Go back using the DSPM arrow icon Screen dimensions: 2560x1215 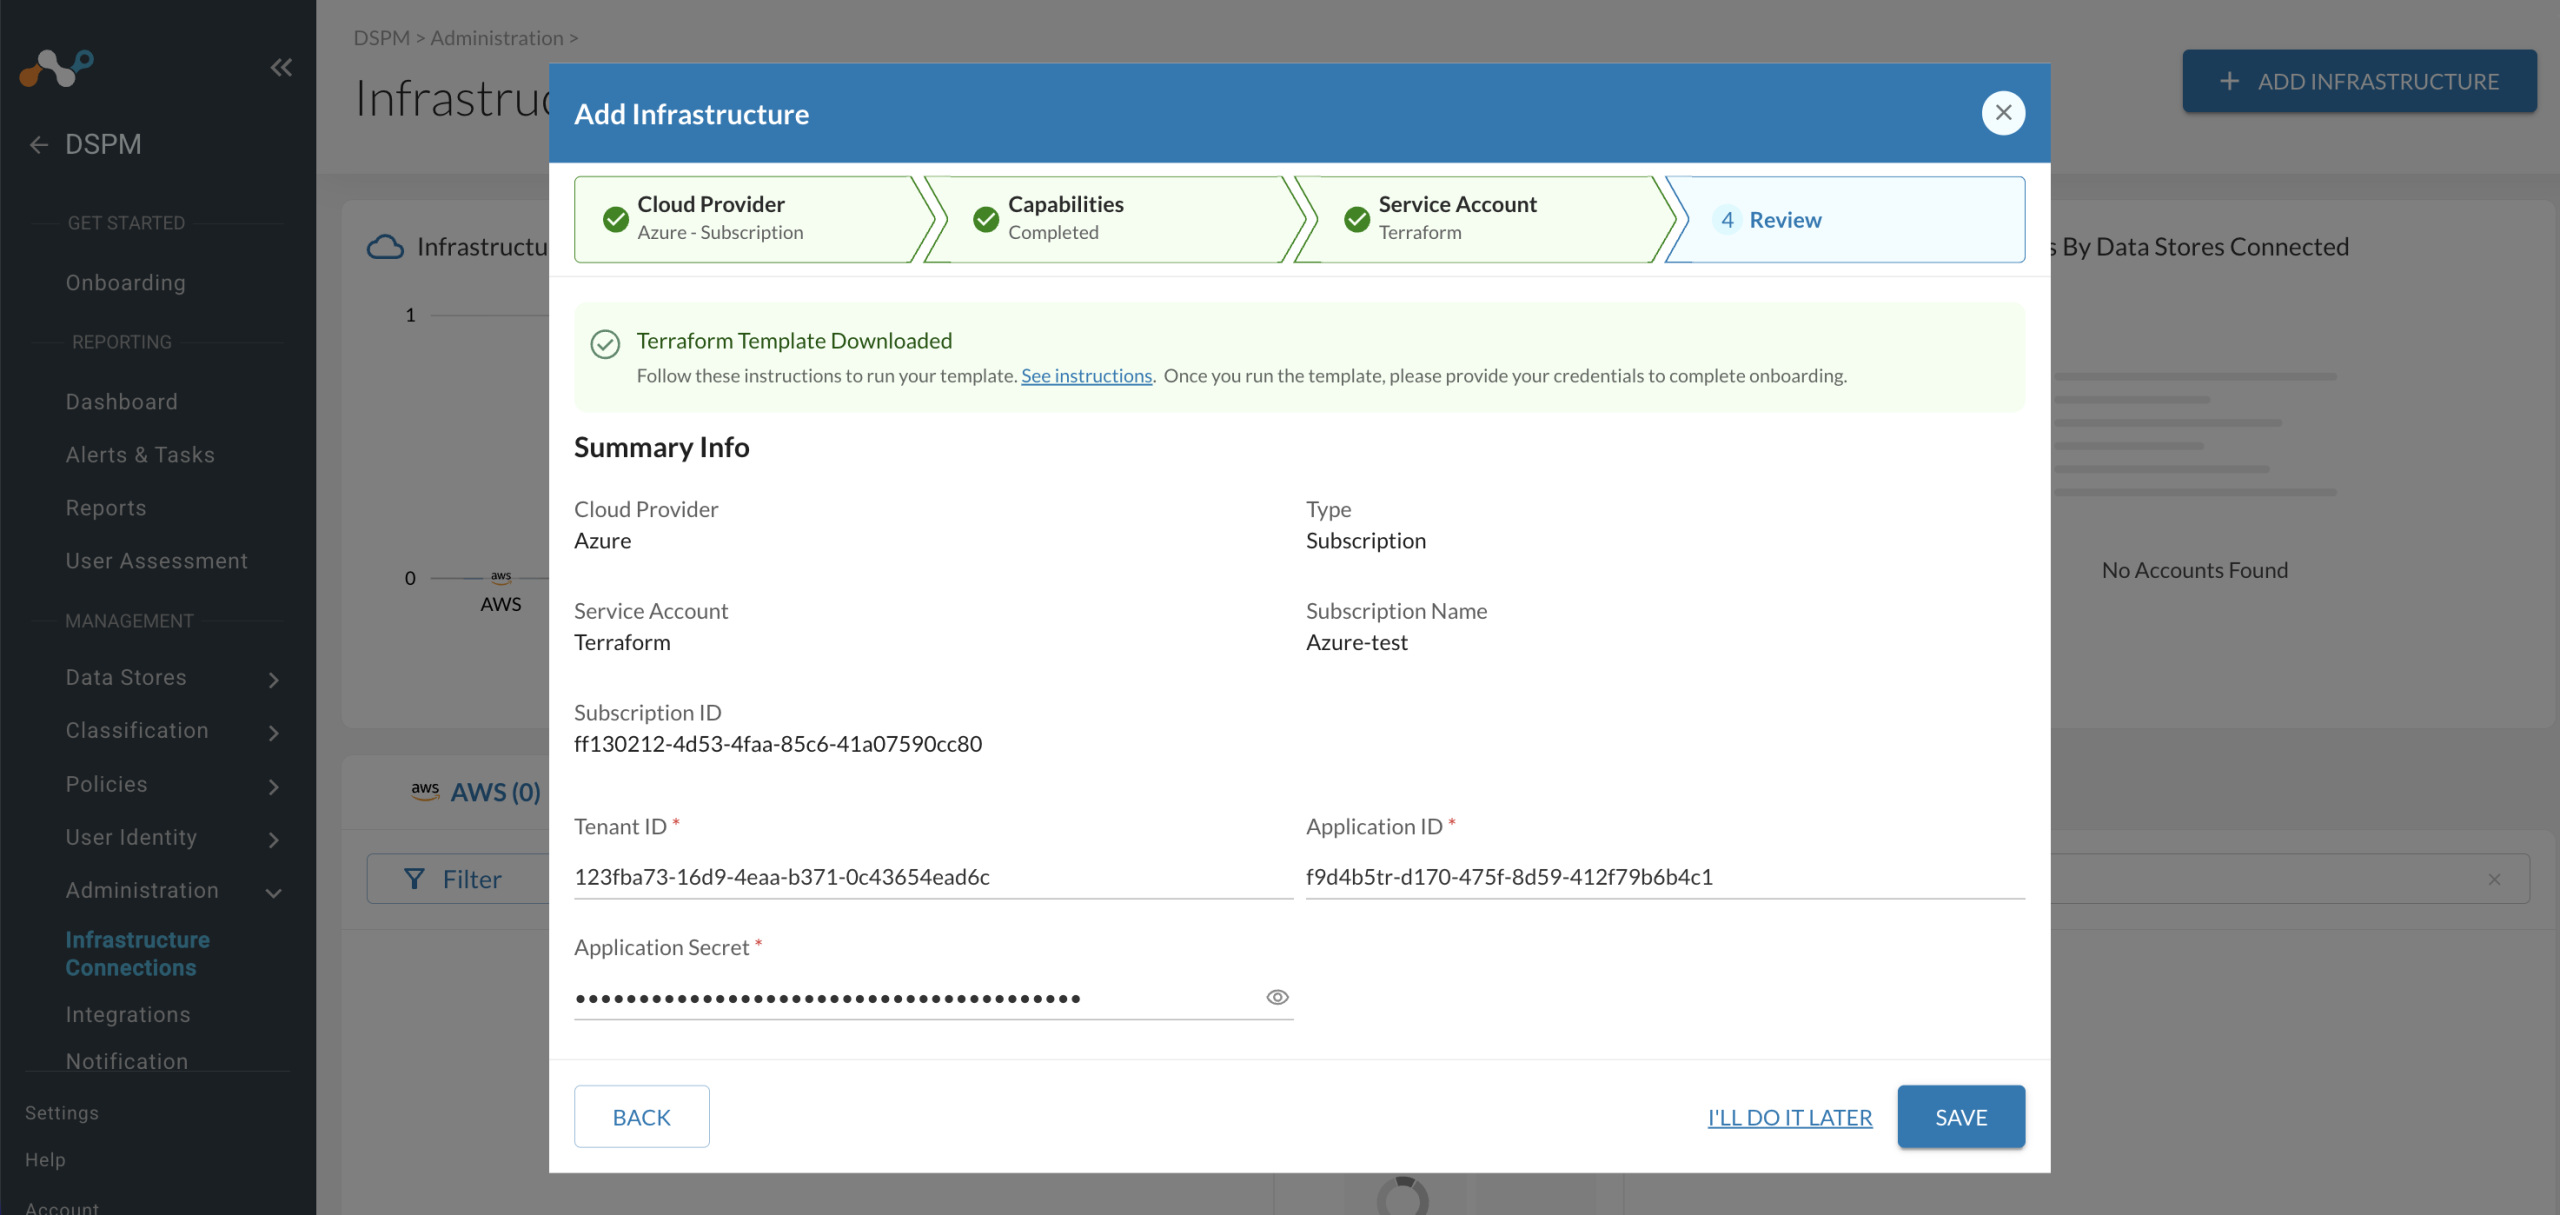point(39,145)
